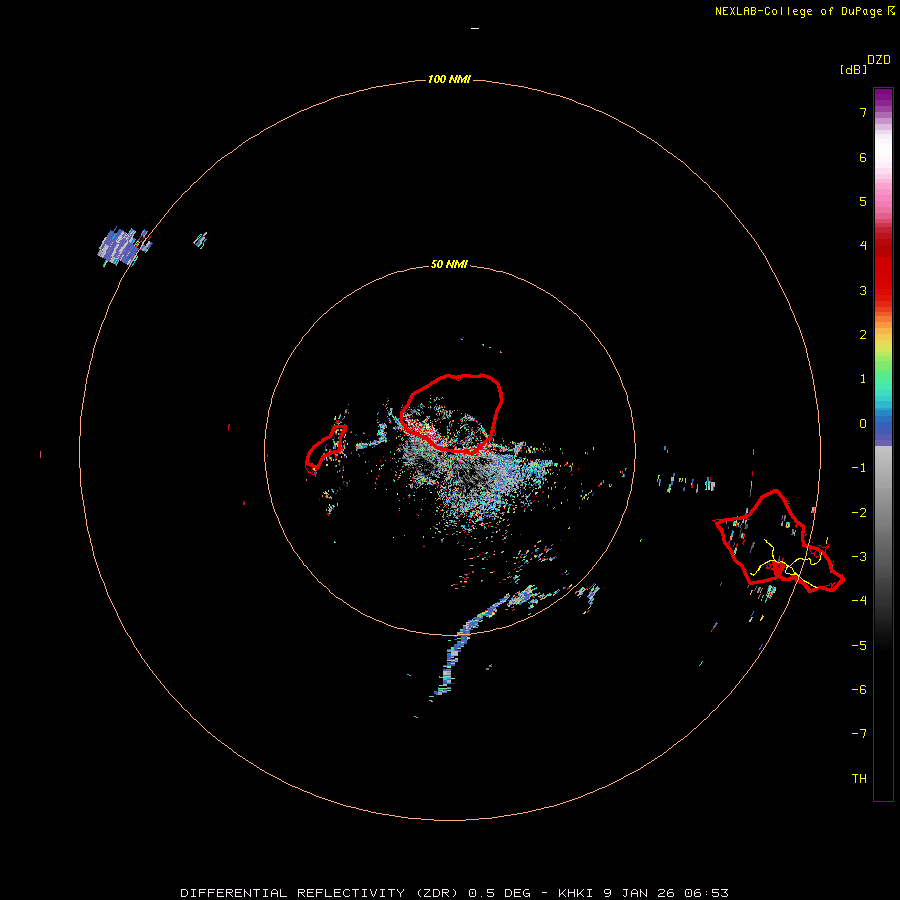
Task: Select the -3 dB scale label
Action: pos(859,557)
